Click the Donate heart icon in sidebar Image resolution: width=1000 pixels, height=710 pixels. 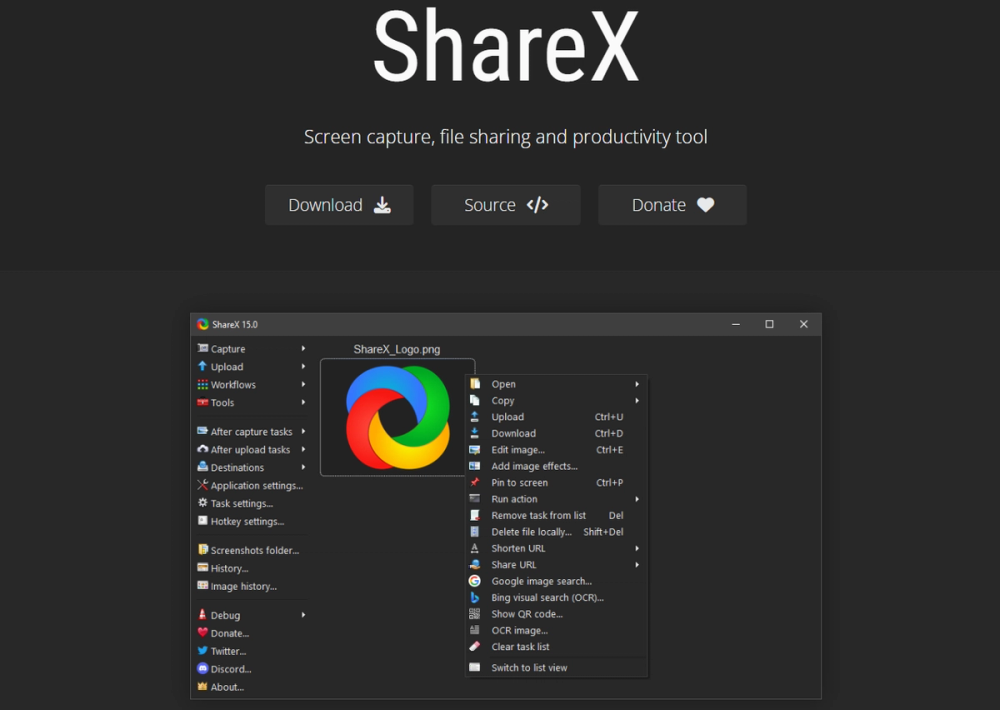coord(203,632)
